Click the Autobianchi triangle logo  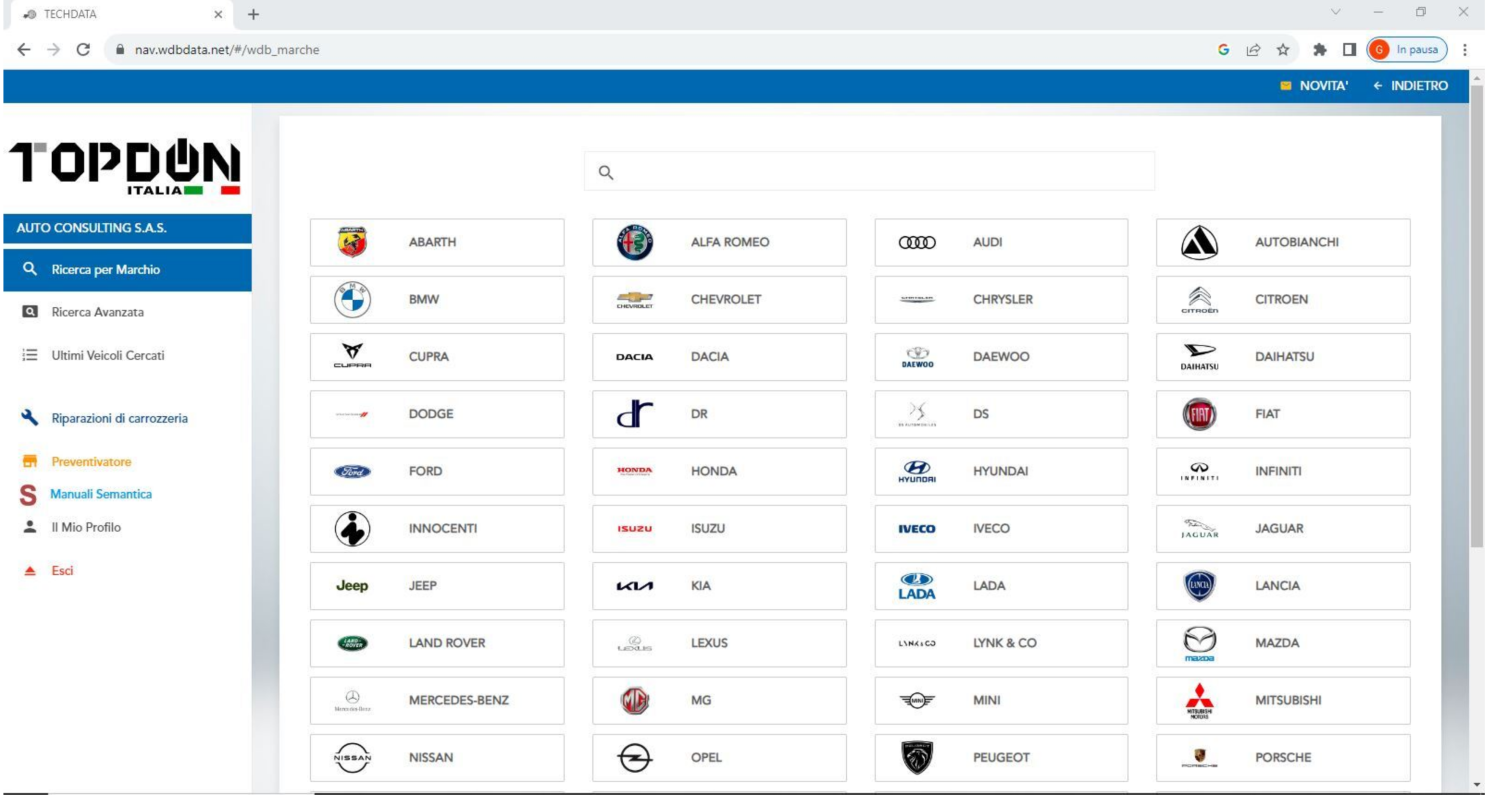click(1199, 242)
